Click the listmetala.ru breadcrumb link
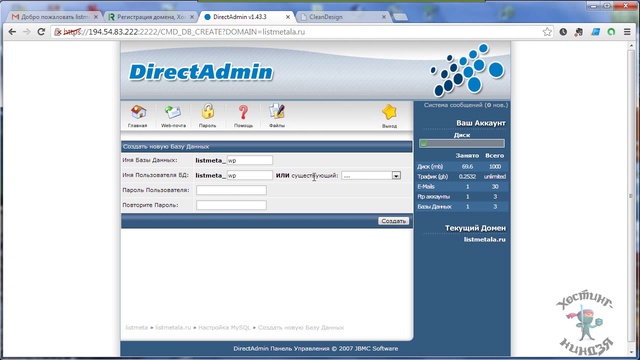Image resolution: width=640 pixels, height=360 pixels. pyautogui.click(x=173, y=328)
